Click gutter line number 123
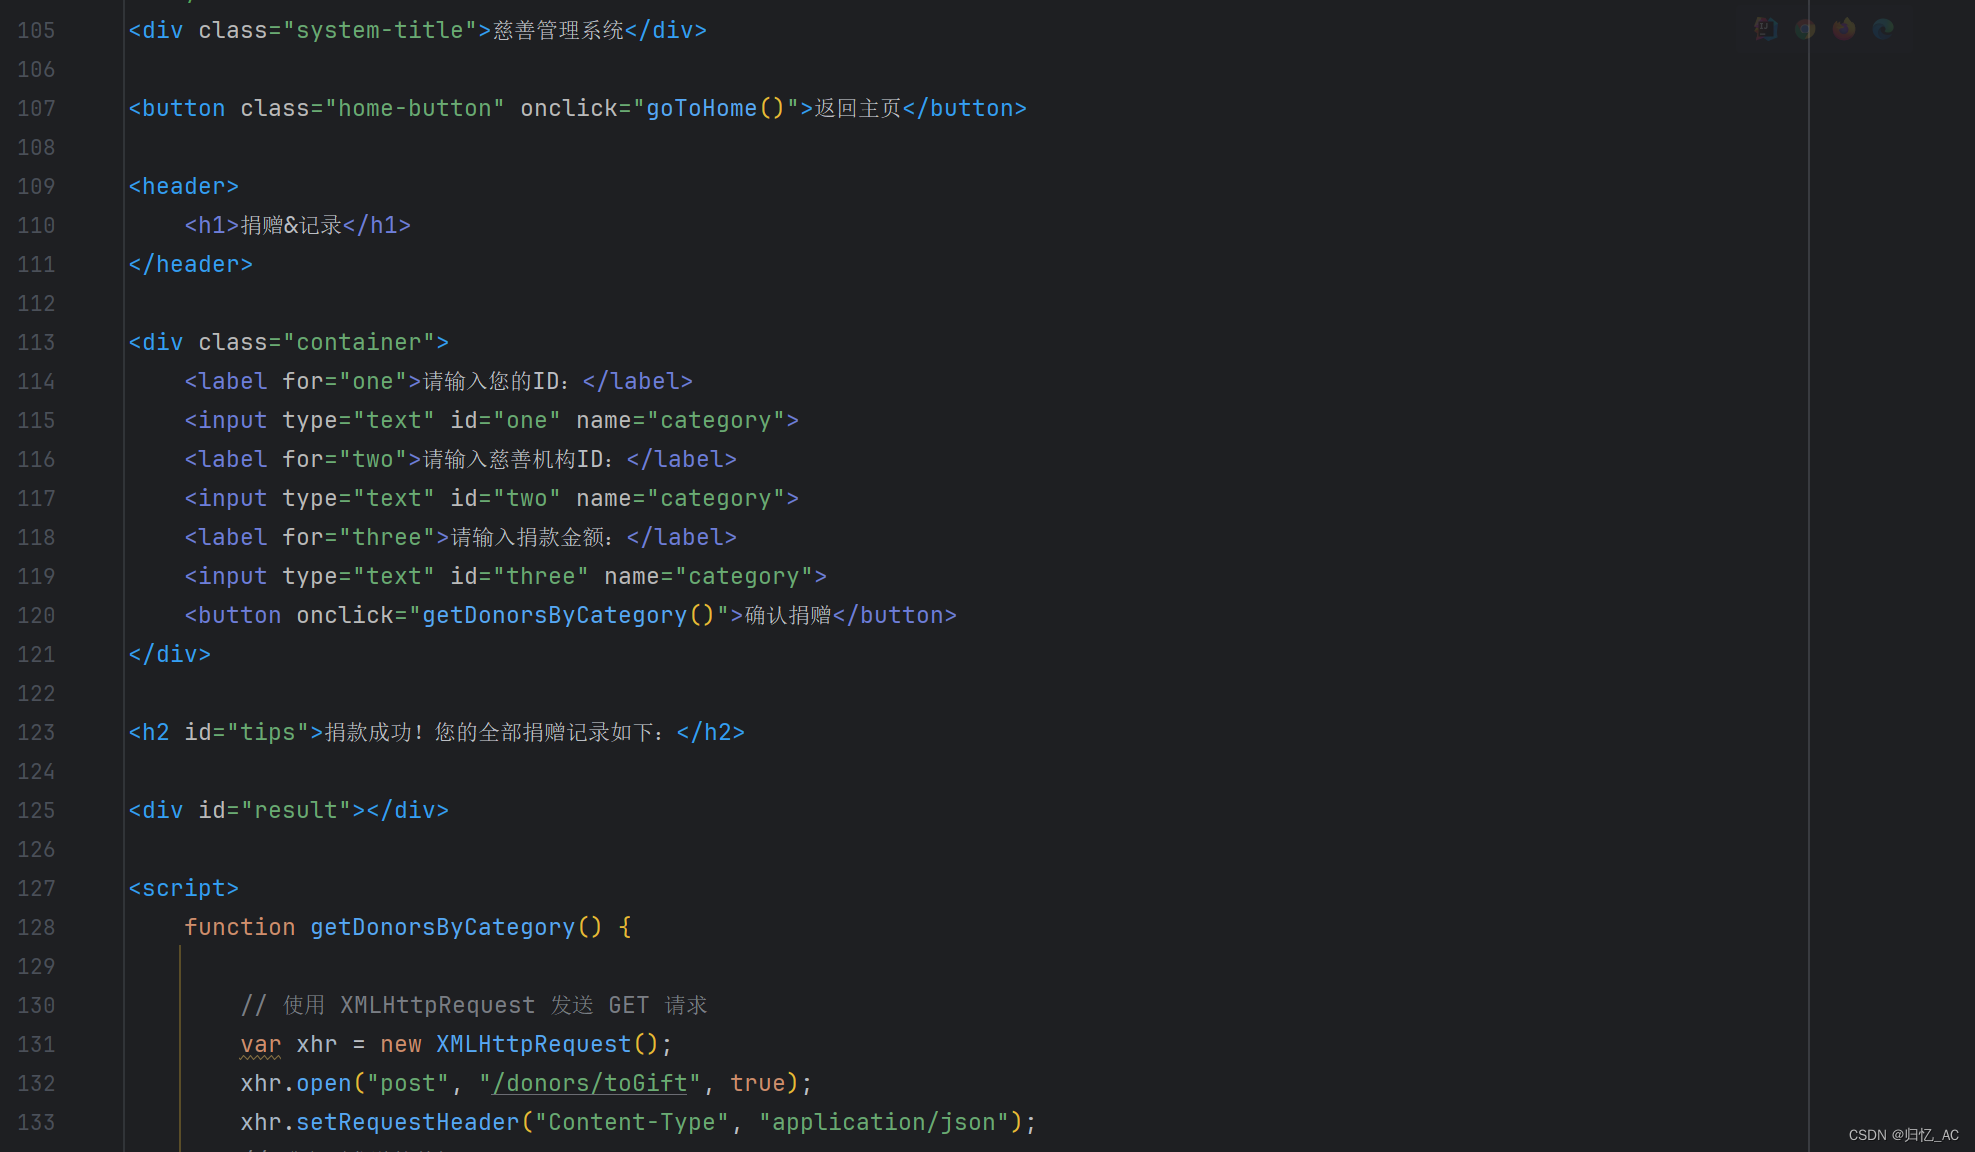 click(36, 732)
